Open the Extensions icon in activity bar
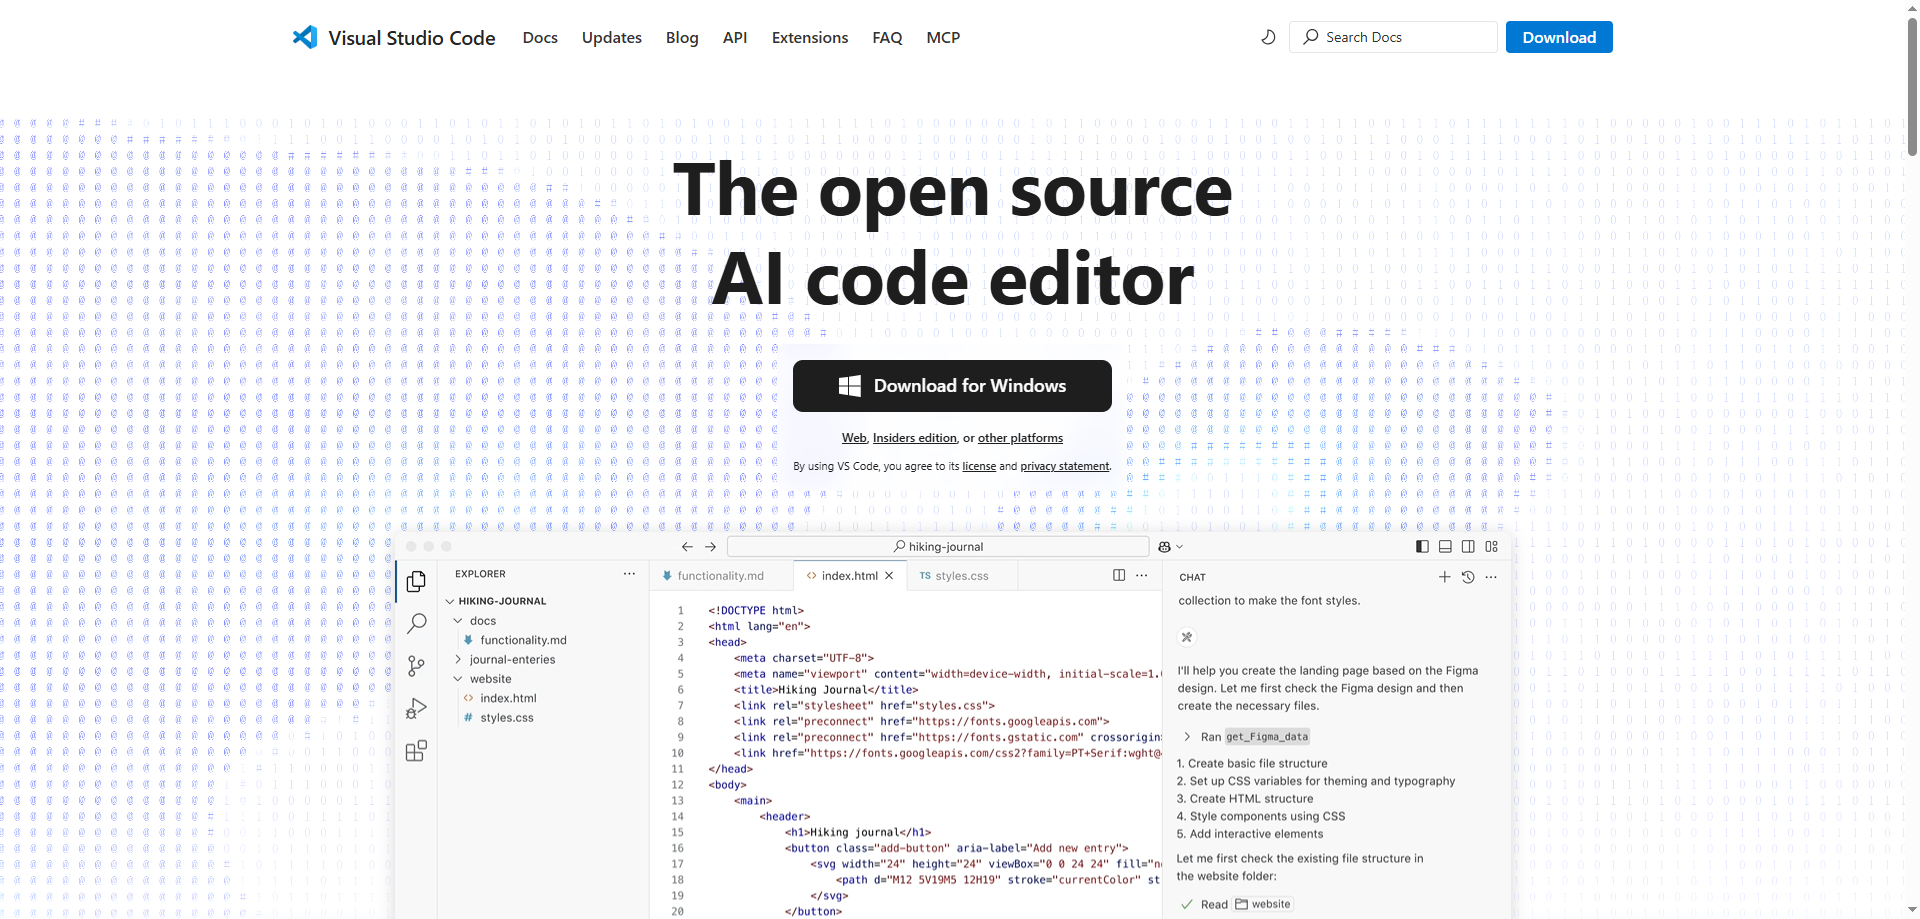Image resolution: width=1920 pixels, height=919 pixels. pos(416,751)
